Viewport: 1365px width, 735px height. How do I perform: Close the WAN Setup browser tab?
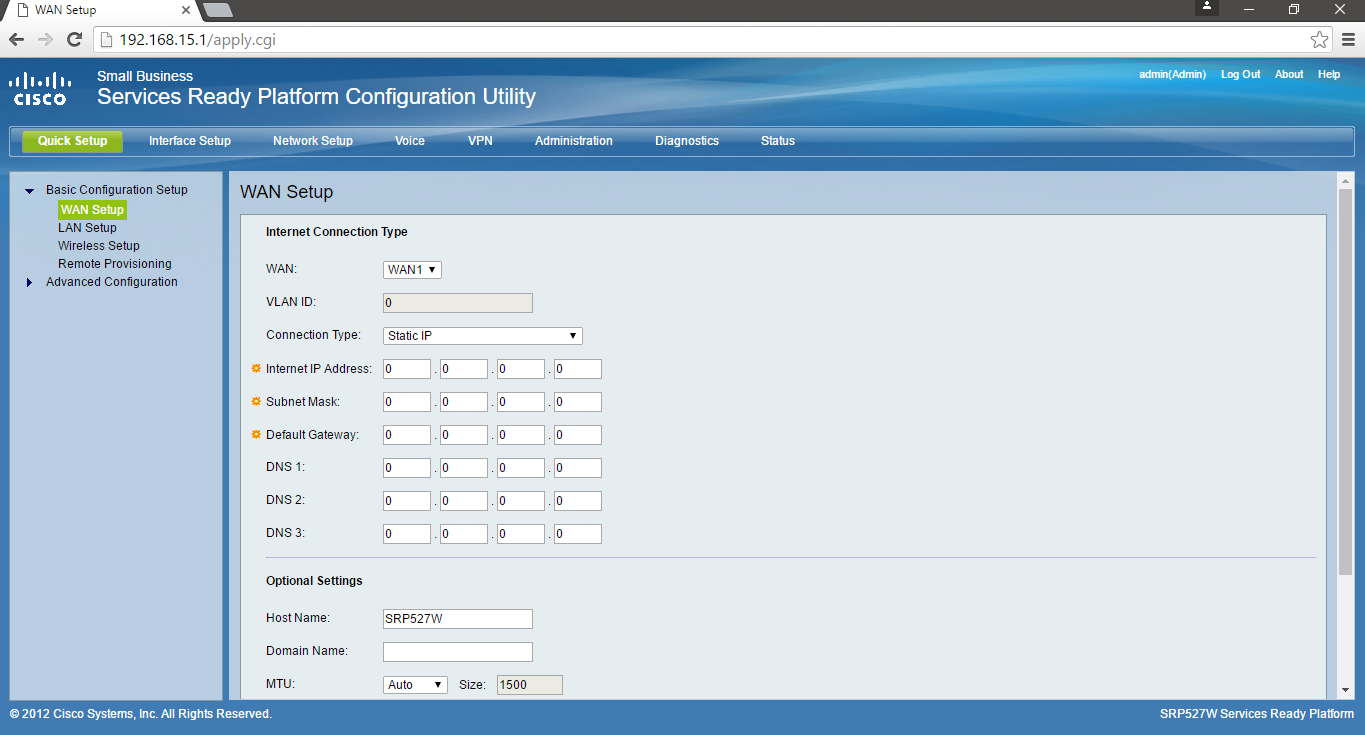[185, 10]
